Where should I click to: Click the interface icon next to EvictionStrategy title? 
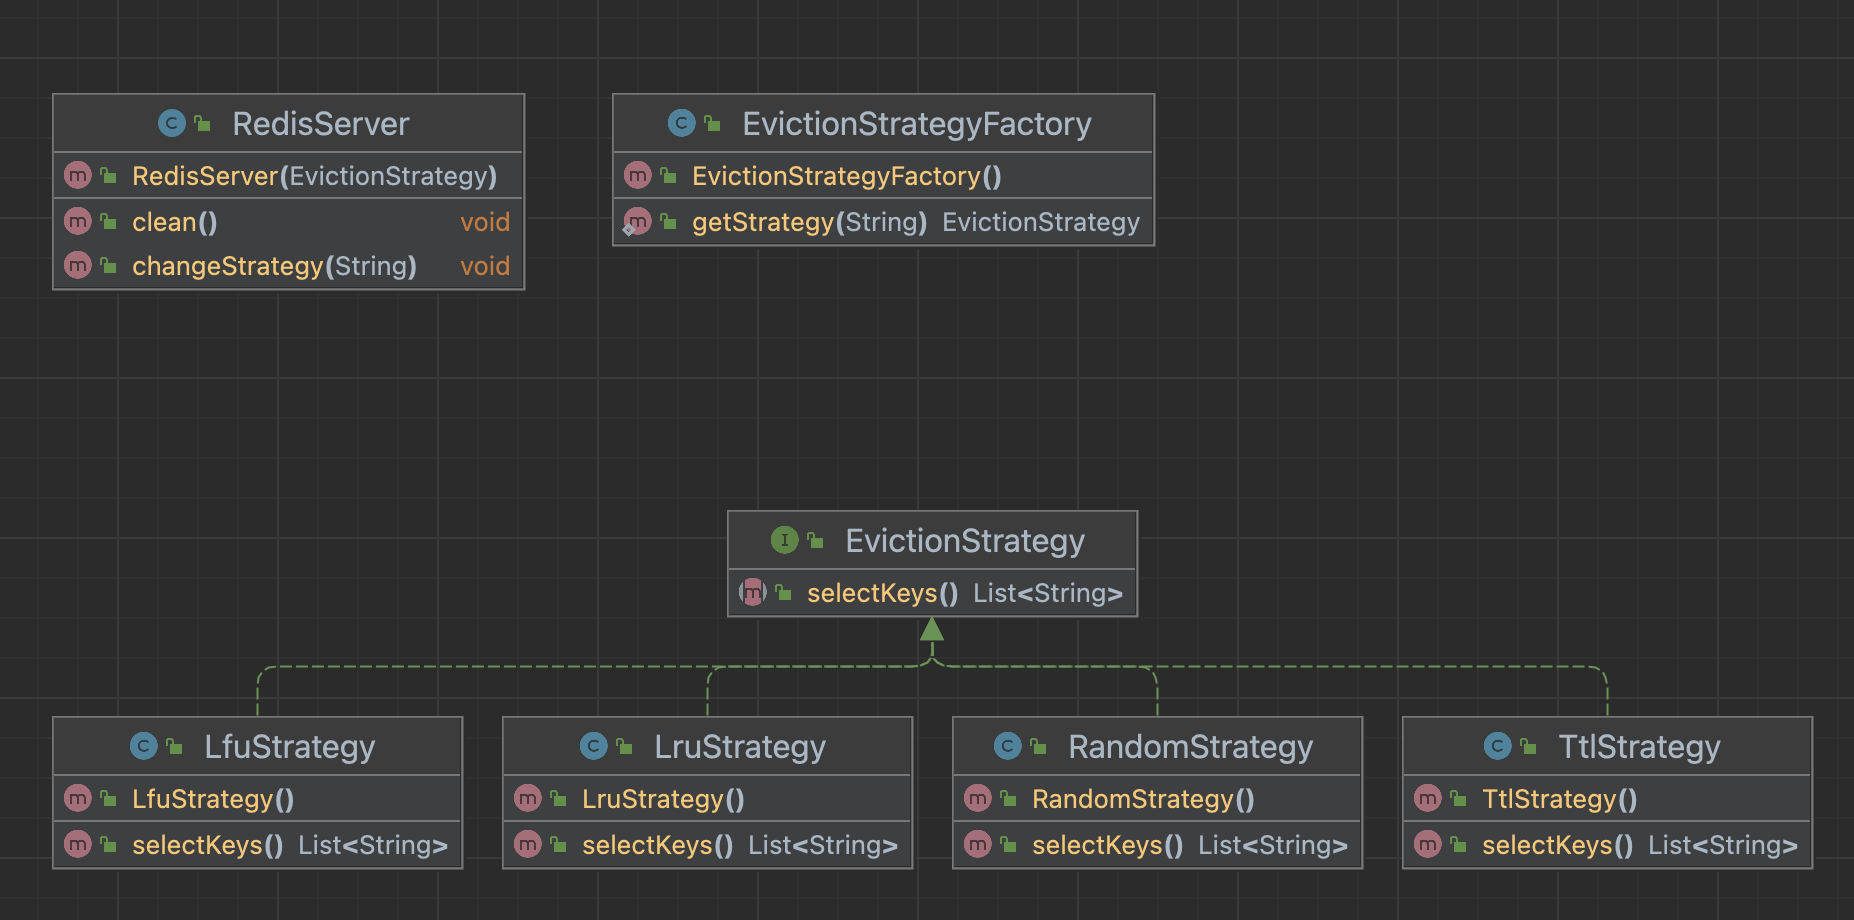785,540
